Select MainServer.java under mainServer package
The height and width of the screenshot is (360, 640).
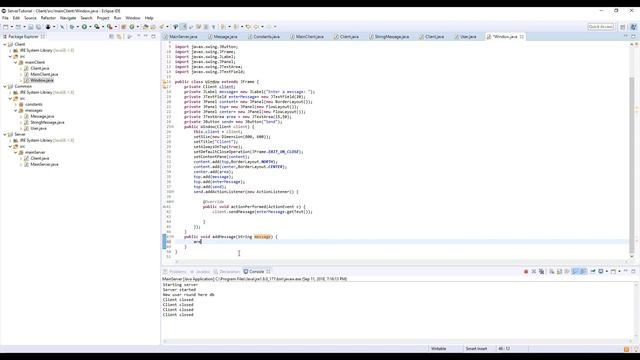[x=44, y=164]
